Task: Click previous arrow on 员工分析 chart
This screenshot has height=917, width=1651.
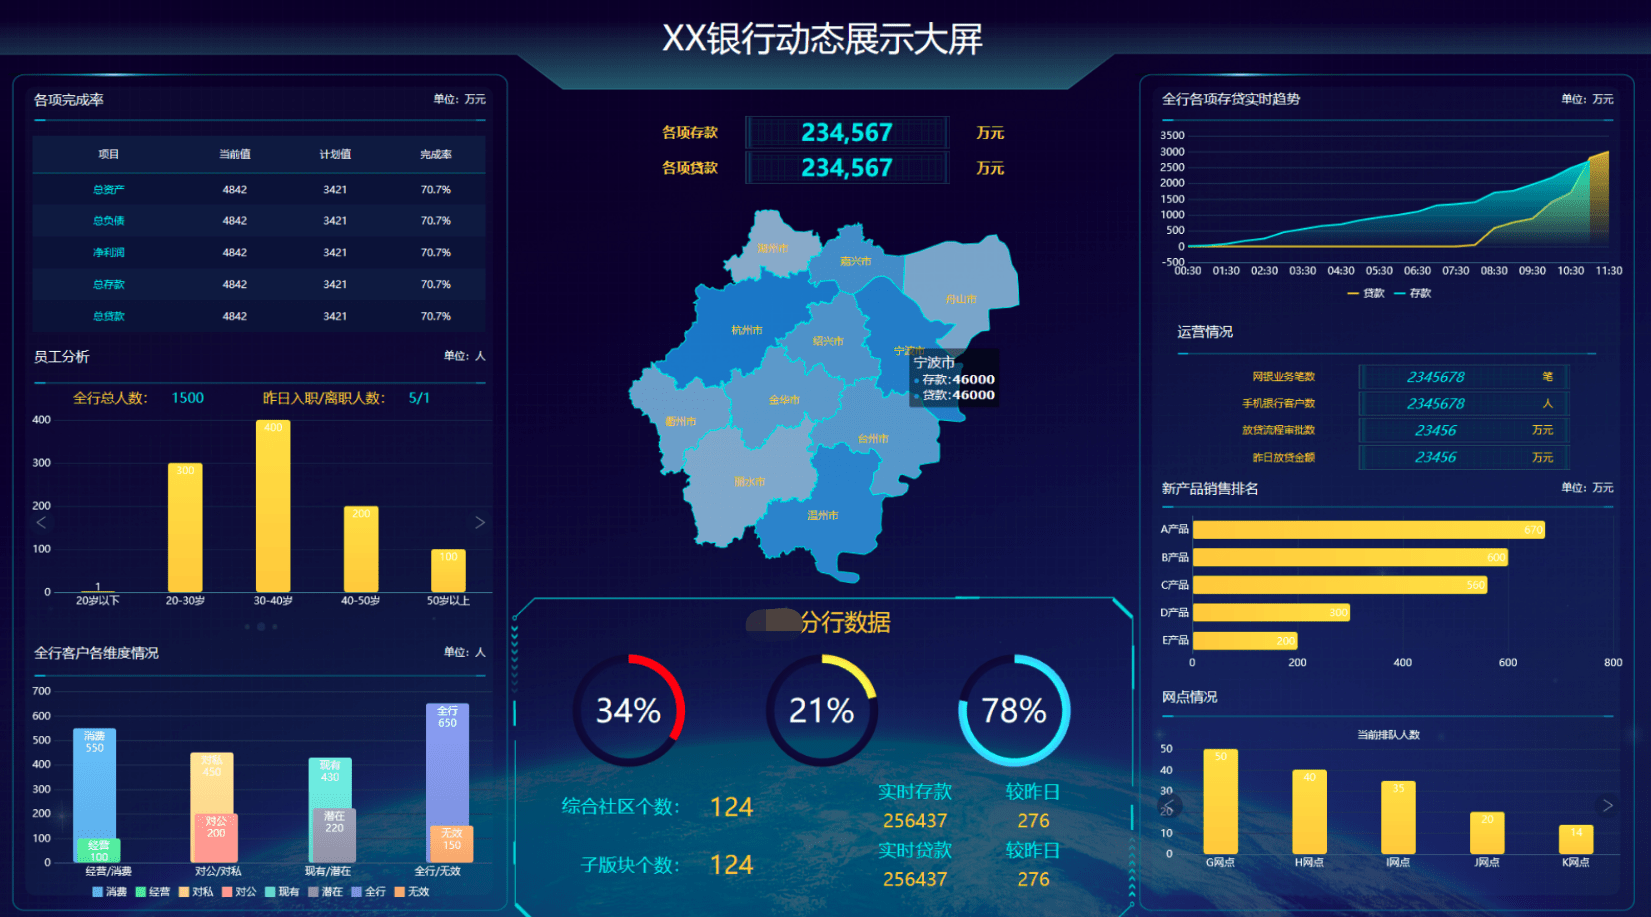Action: click(x=41, y=522)
